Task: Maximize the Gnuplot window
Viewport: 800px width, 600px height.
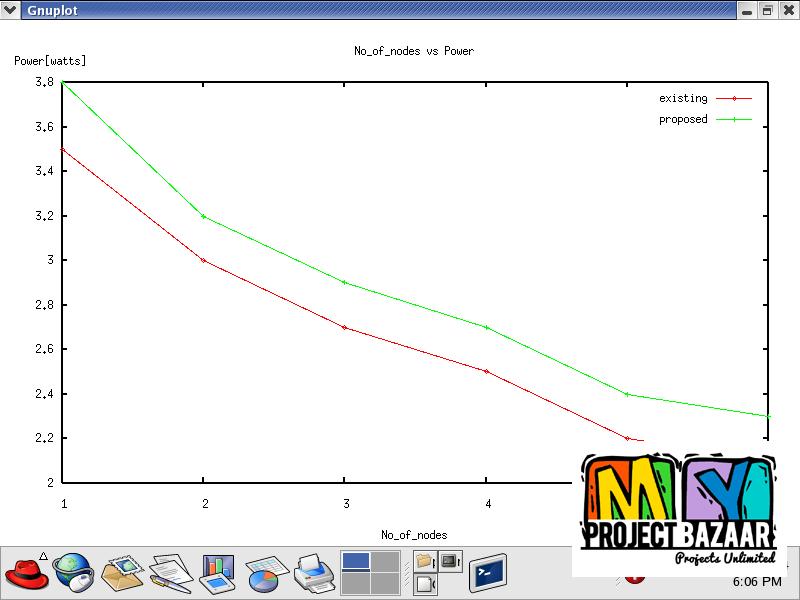Action: pos(767,10)
